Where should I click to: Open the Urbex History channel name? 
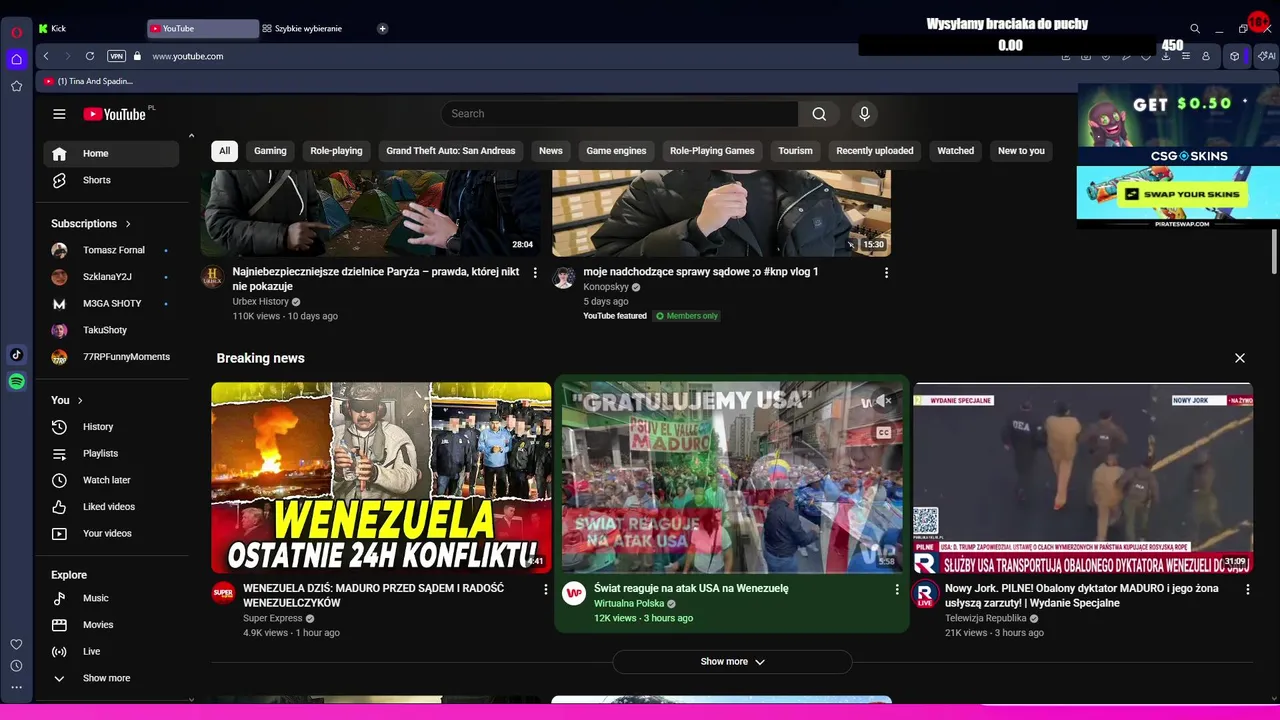tap(260, 301)
